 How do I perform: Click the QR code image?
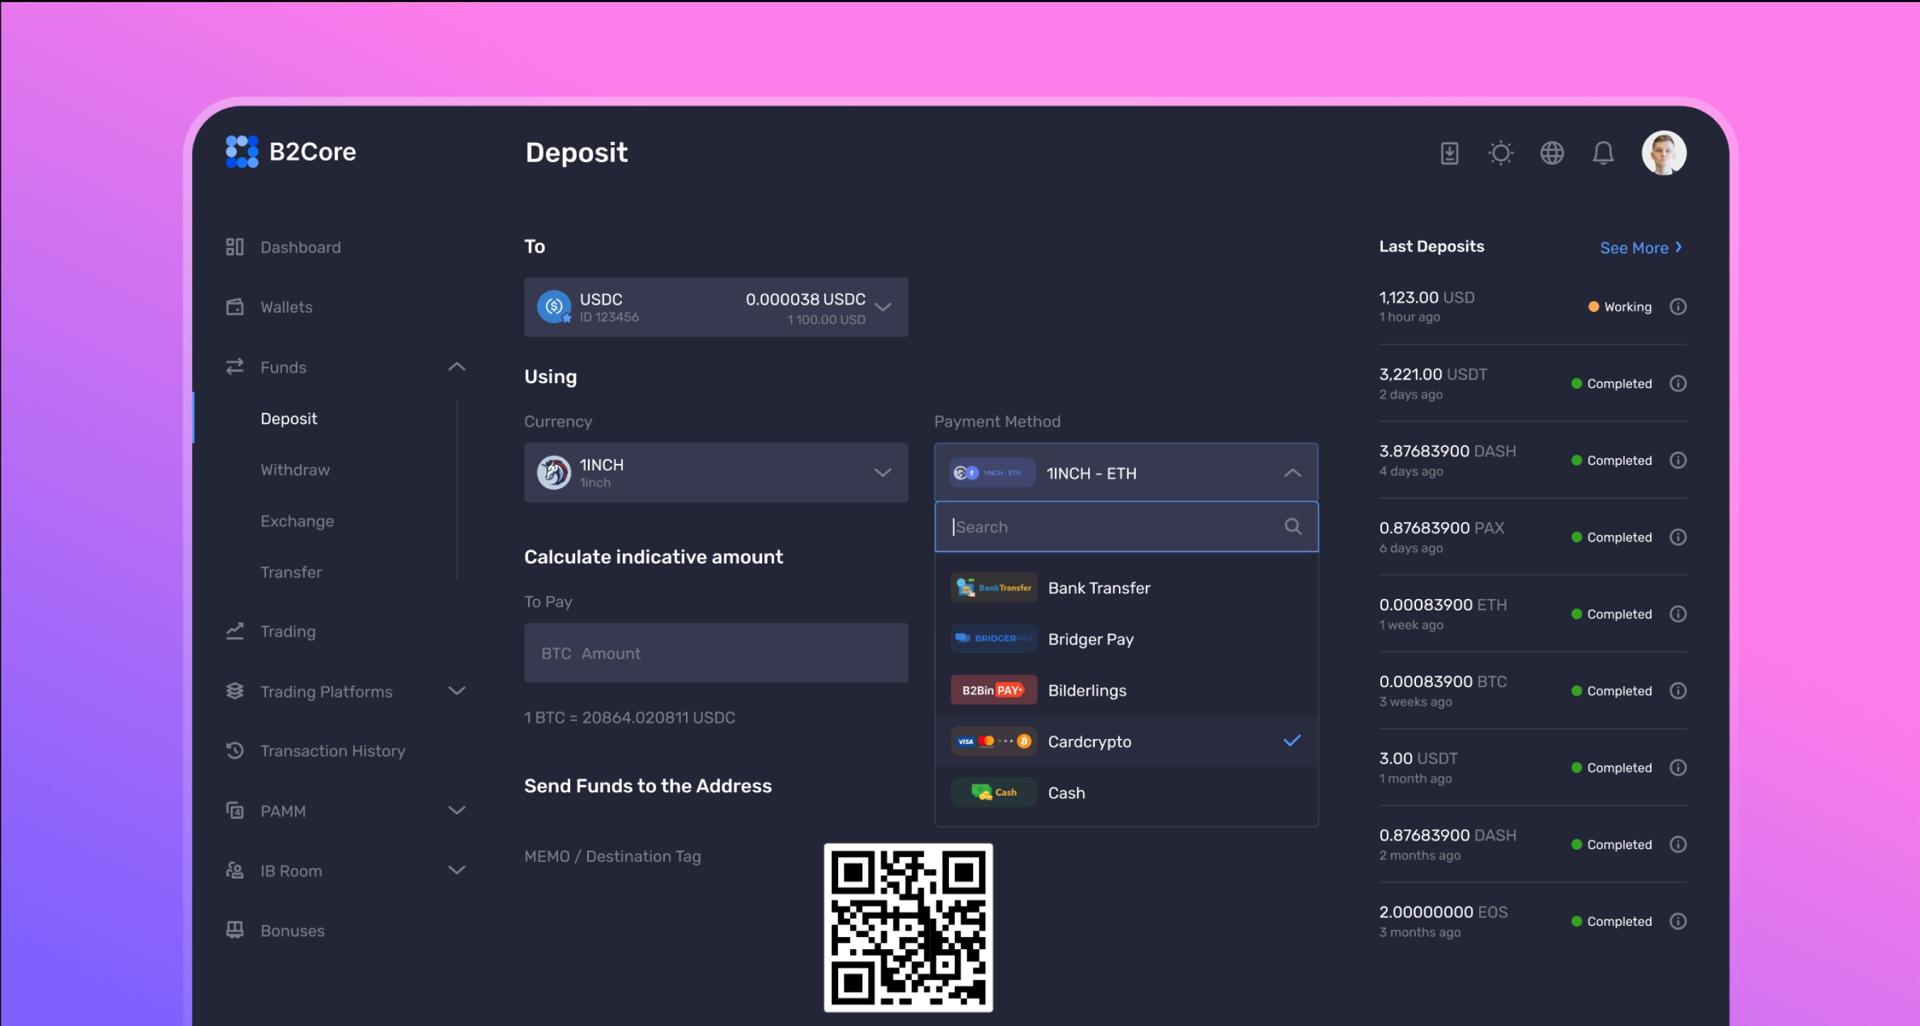(908, 927)
